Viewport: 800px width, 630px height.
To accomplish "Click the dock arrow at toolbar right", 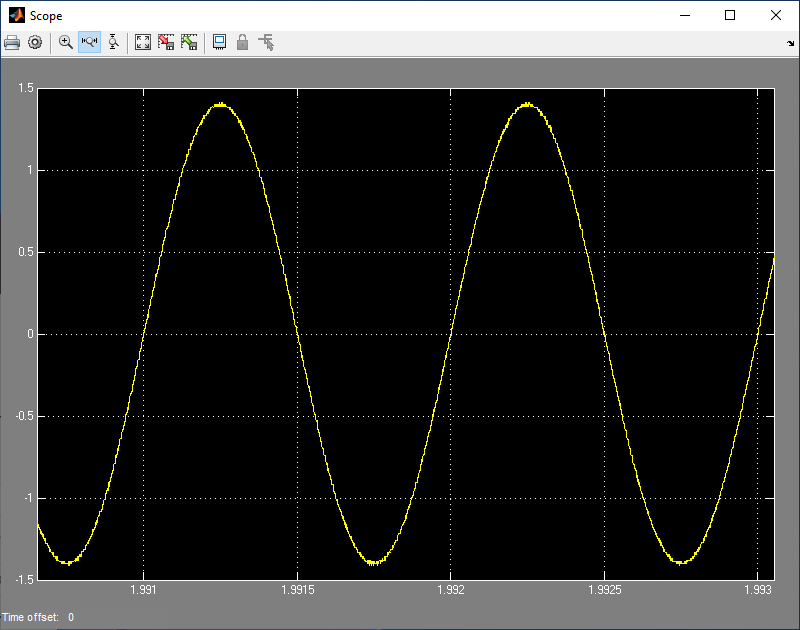I will coord(790,44).
